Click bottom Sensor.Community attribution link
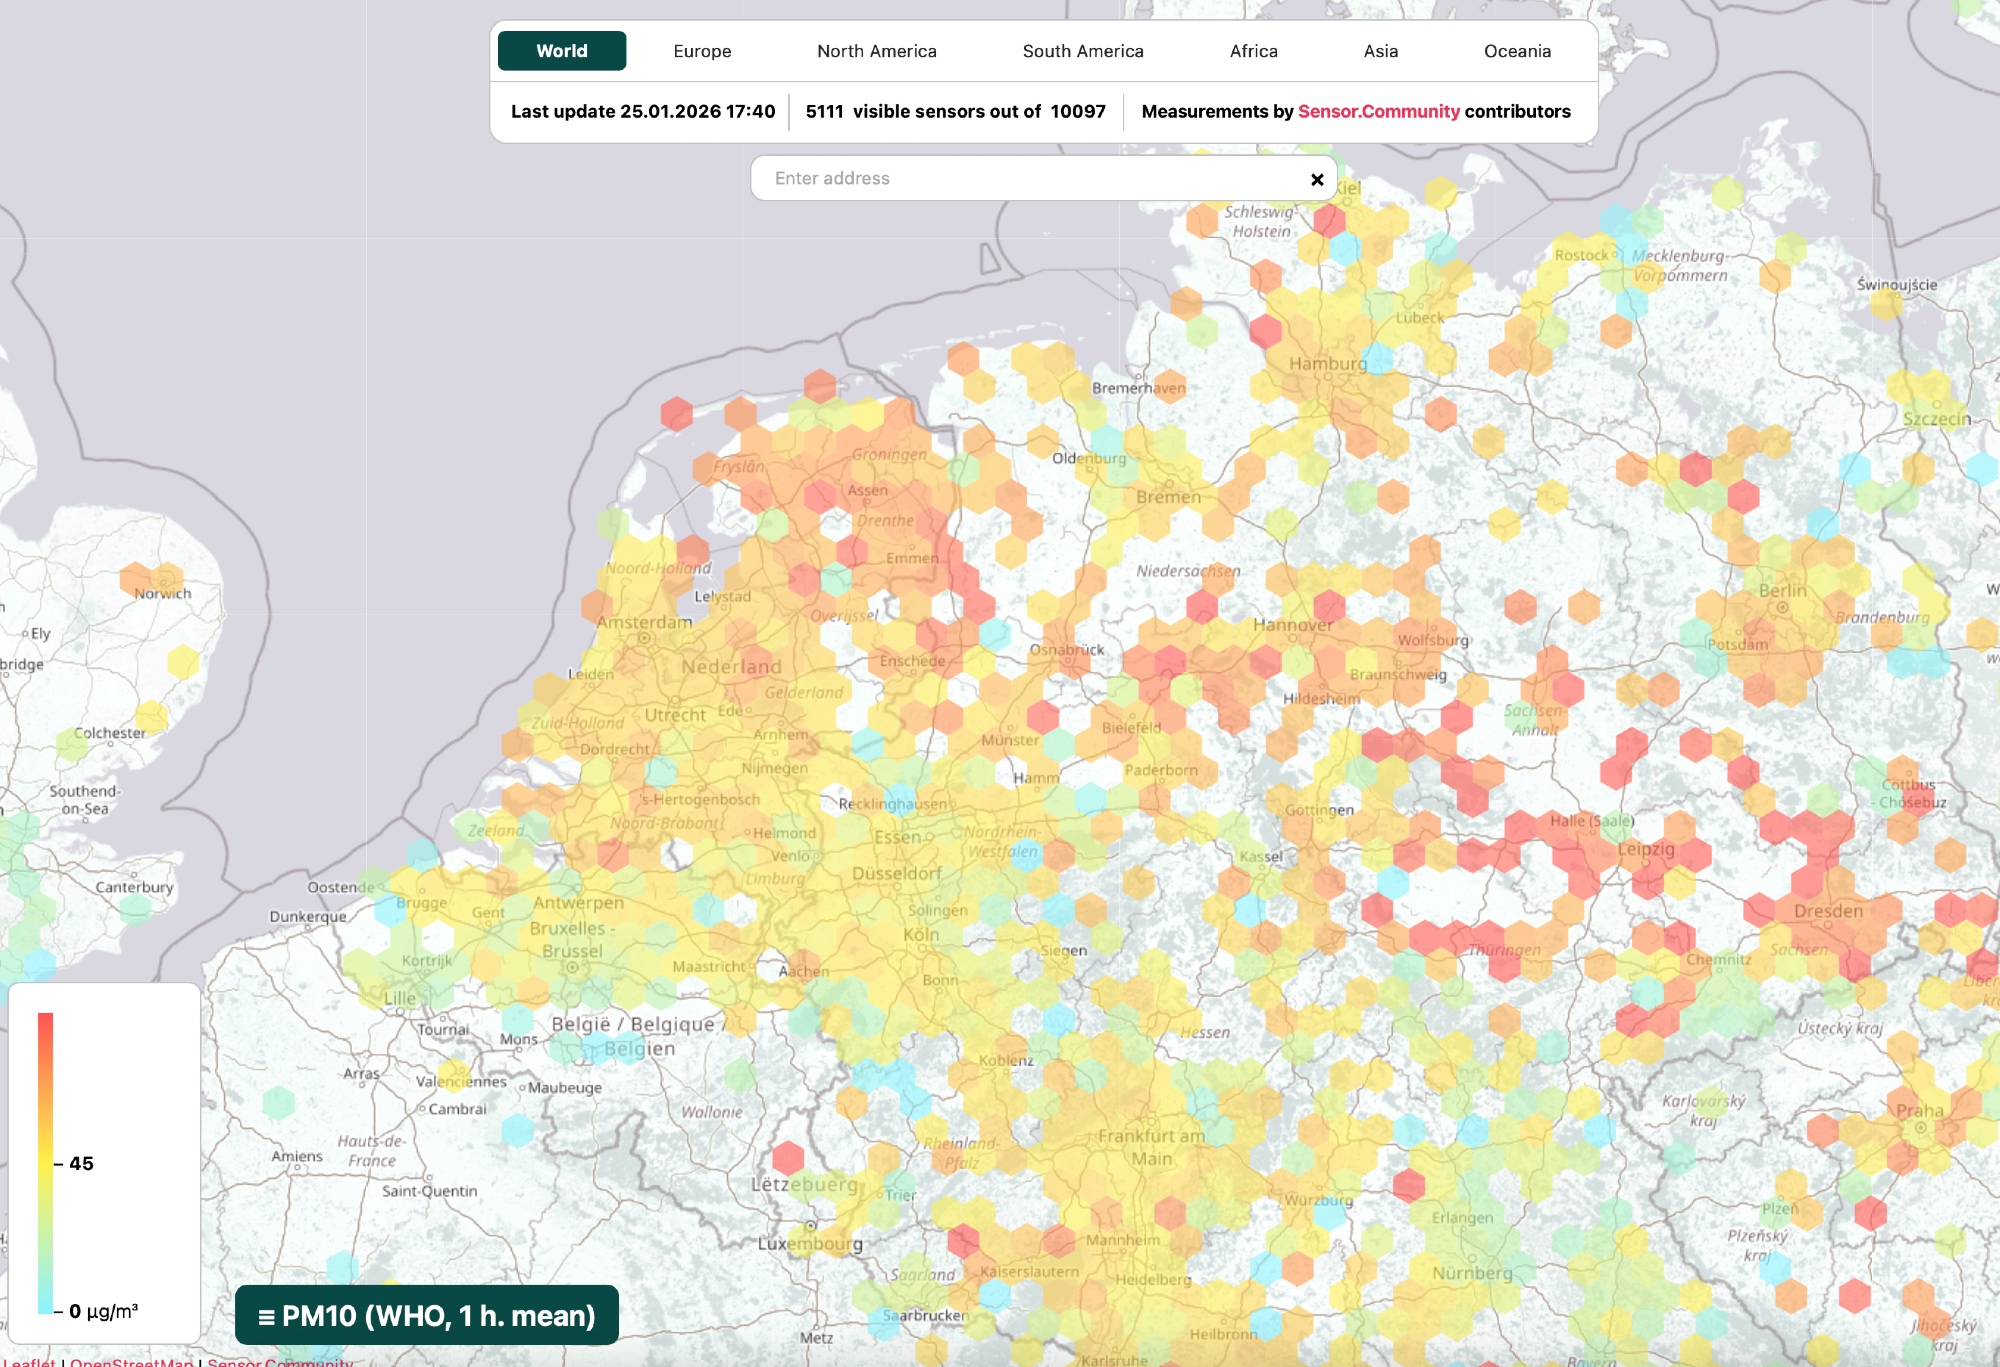The width and height of the screenshot is (2000, 1367). click(280, 1362)
